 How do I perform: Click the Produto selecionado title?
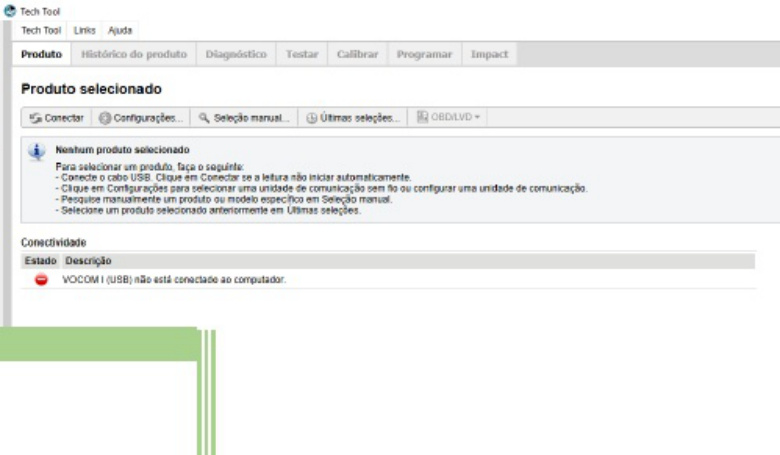coord(92,89)
